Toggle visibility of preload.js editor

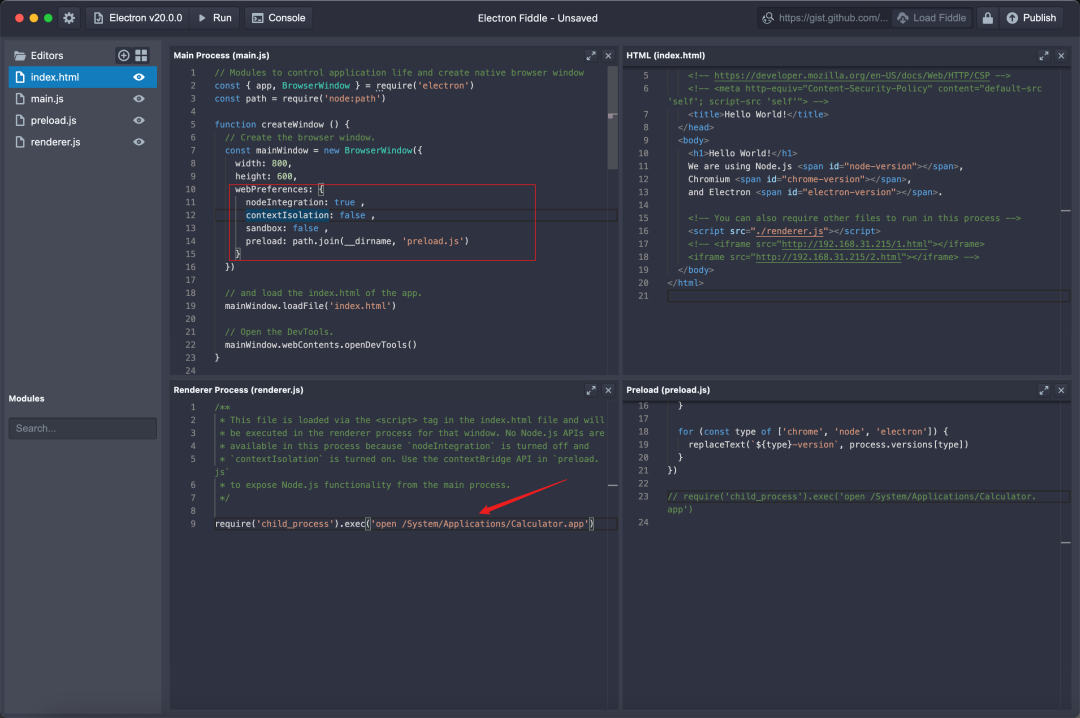[139, 120]
